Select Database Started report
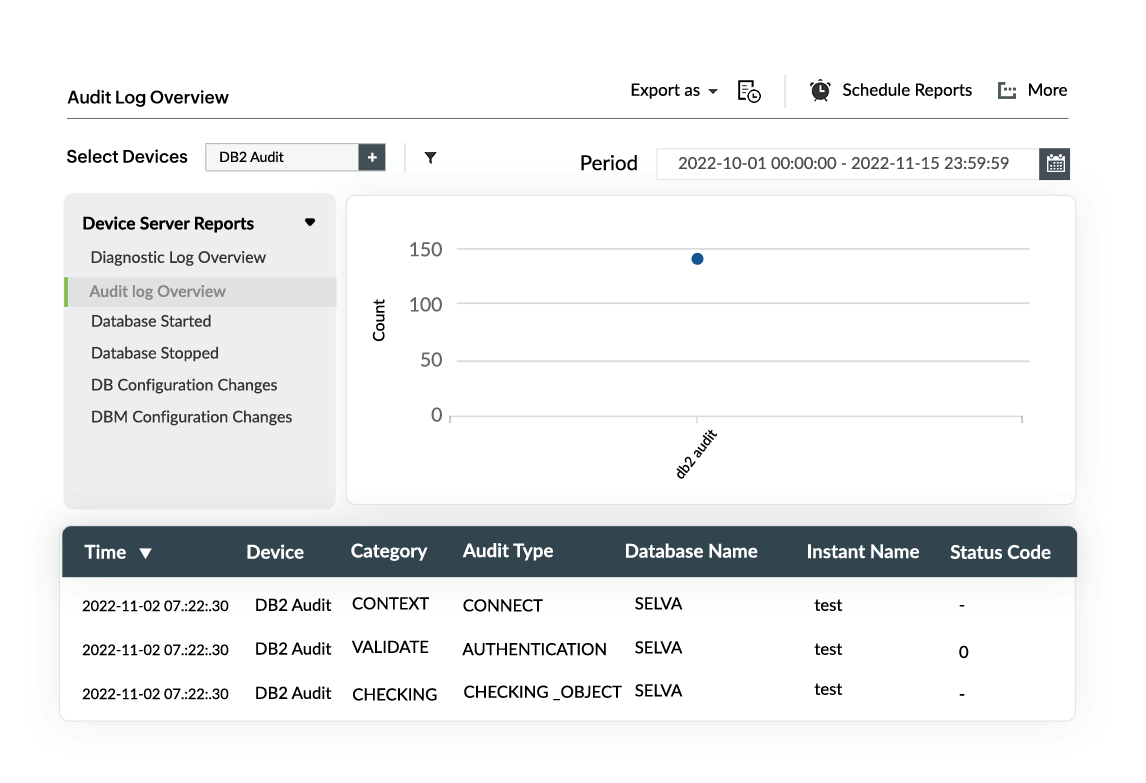The width and height of the screenshot is (1146, 783). (x=151, y=321)
